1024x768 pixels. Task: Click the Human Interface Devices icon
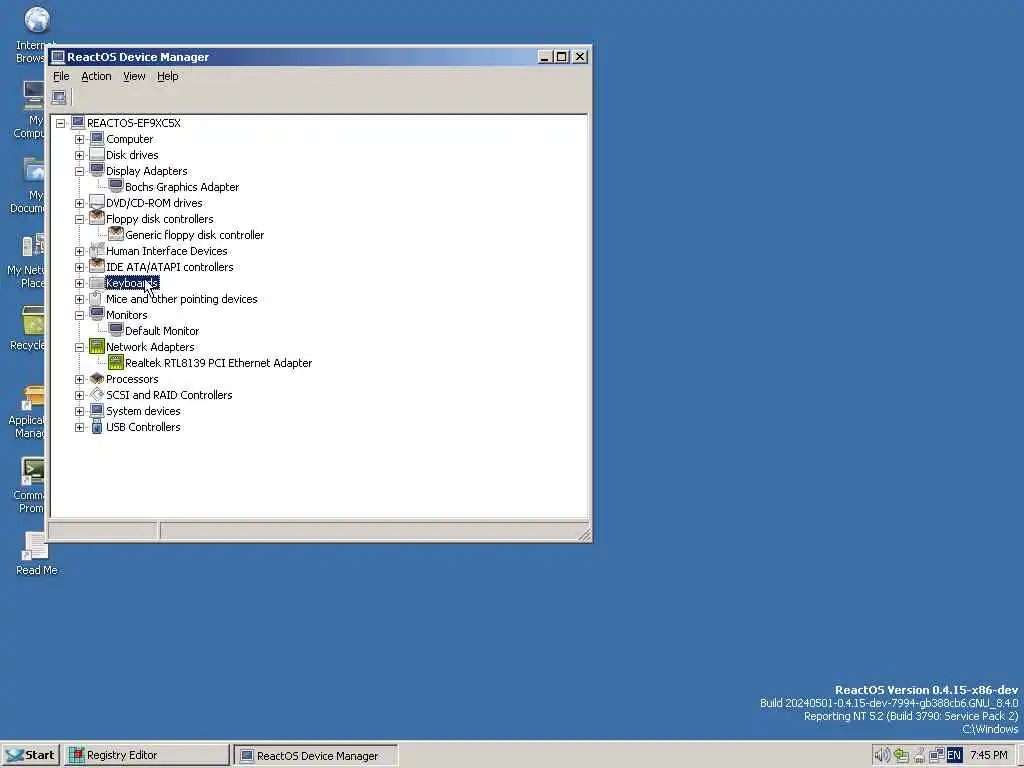pyautogui.click(x=97, y=251)
